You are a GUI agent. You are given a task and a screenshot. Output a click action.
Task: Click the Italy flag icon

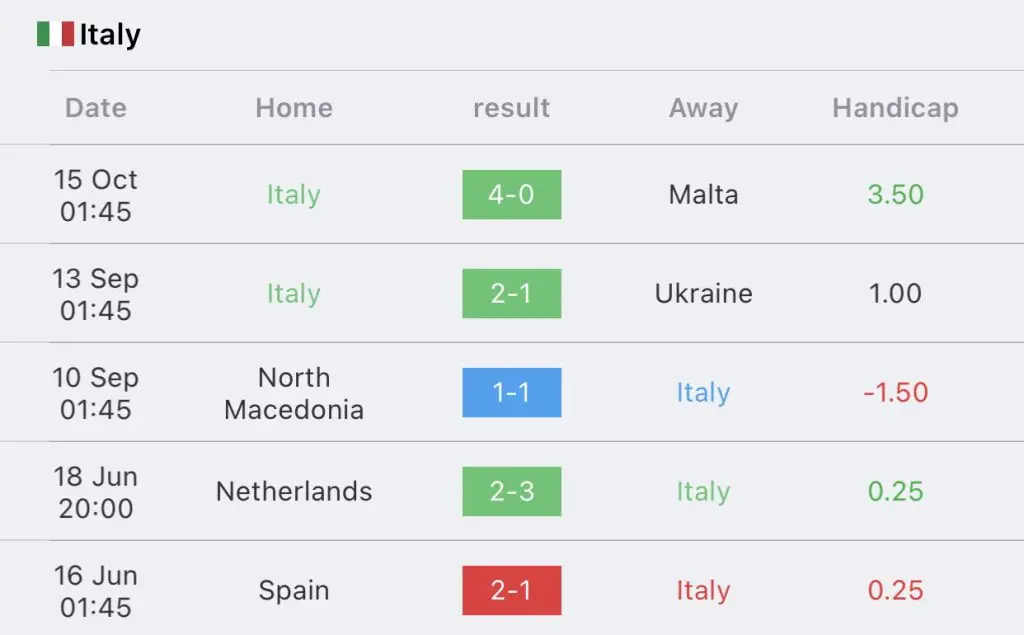click(x=56, y=34)
